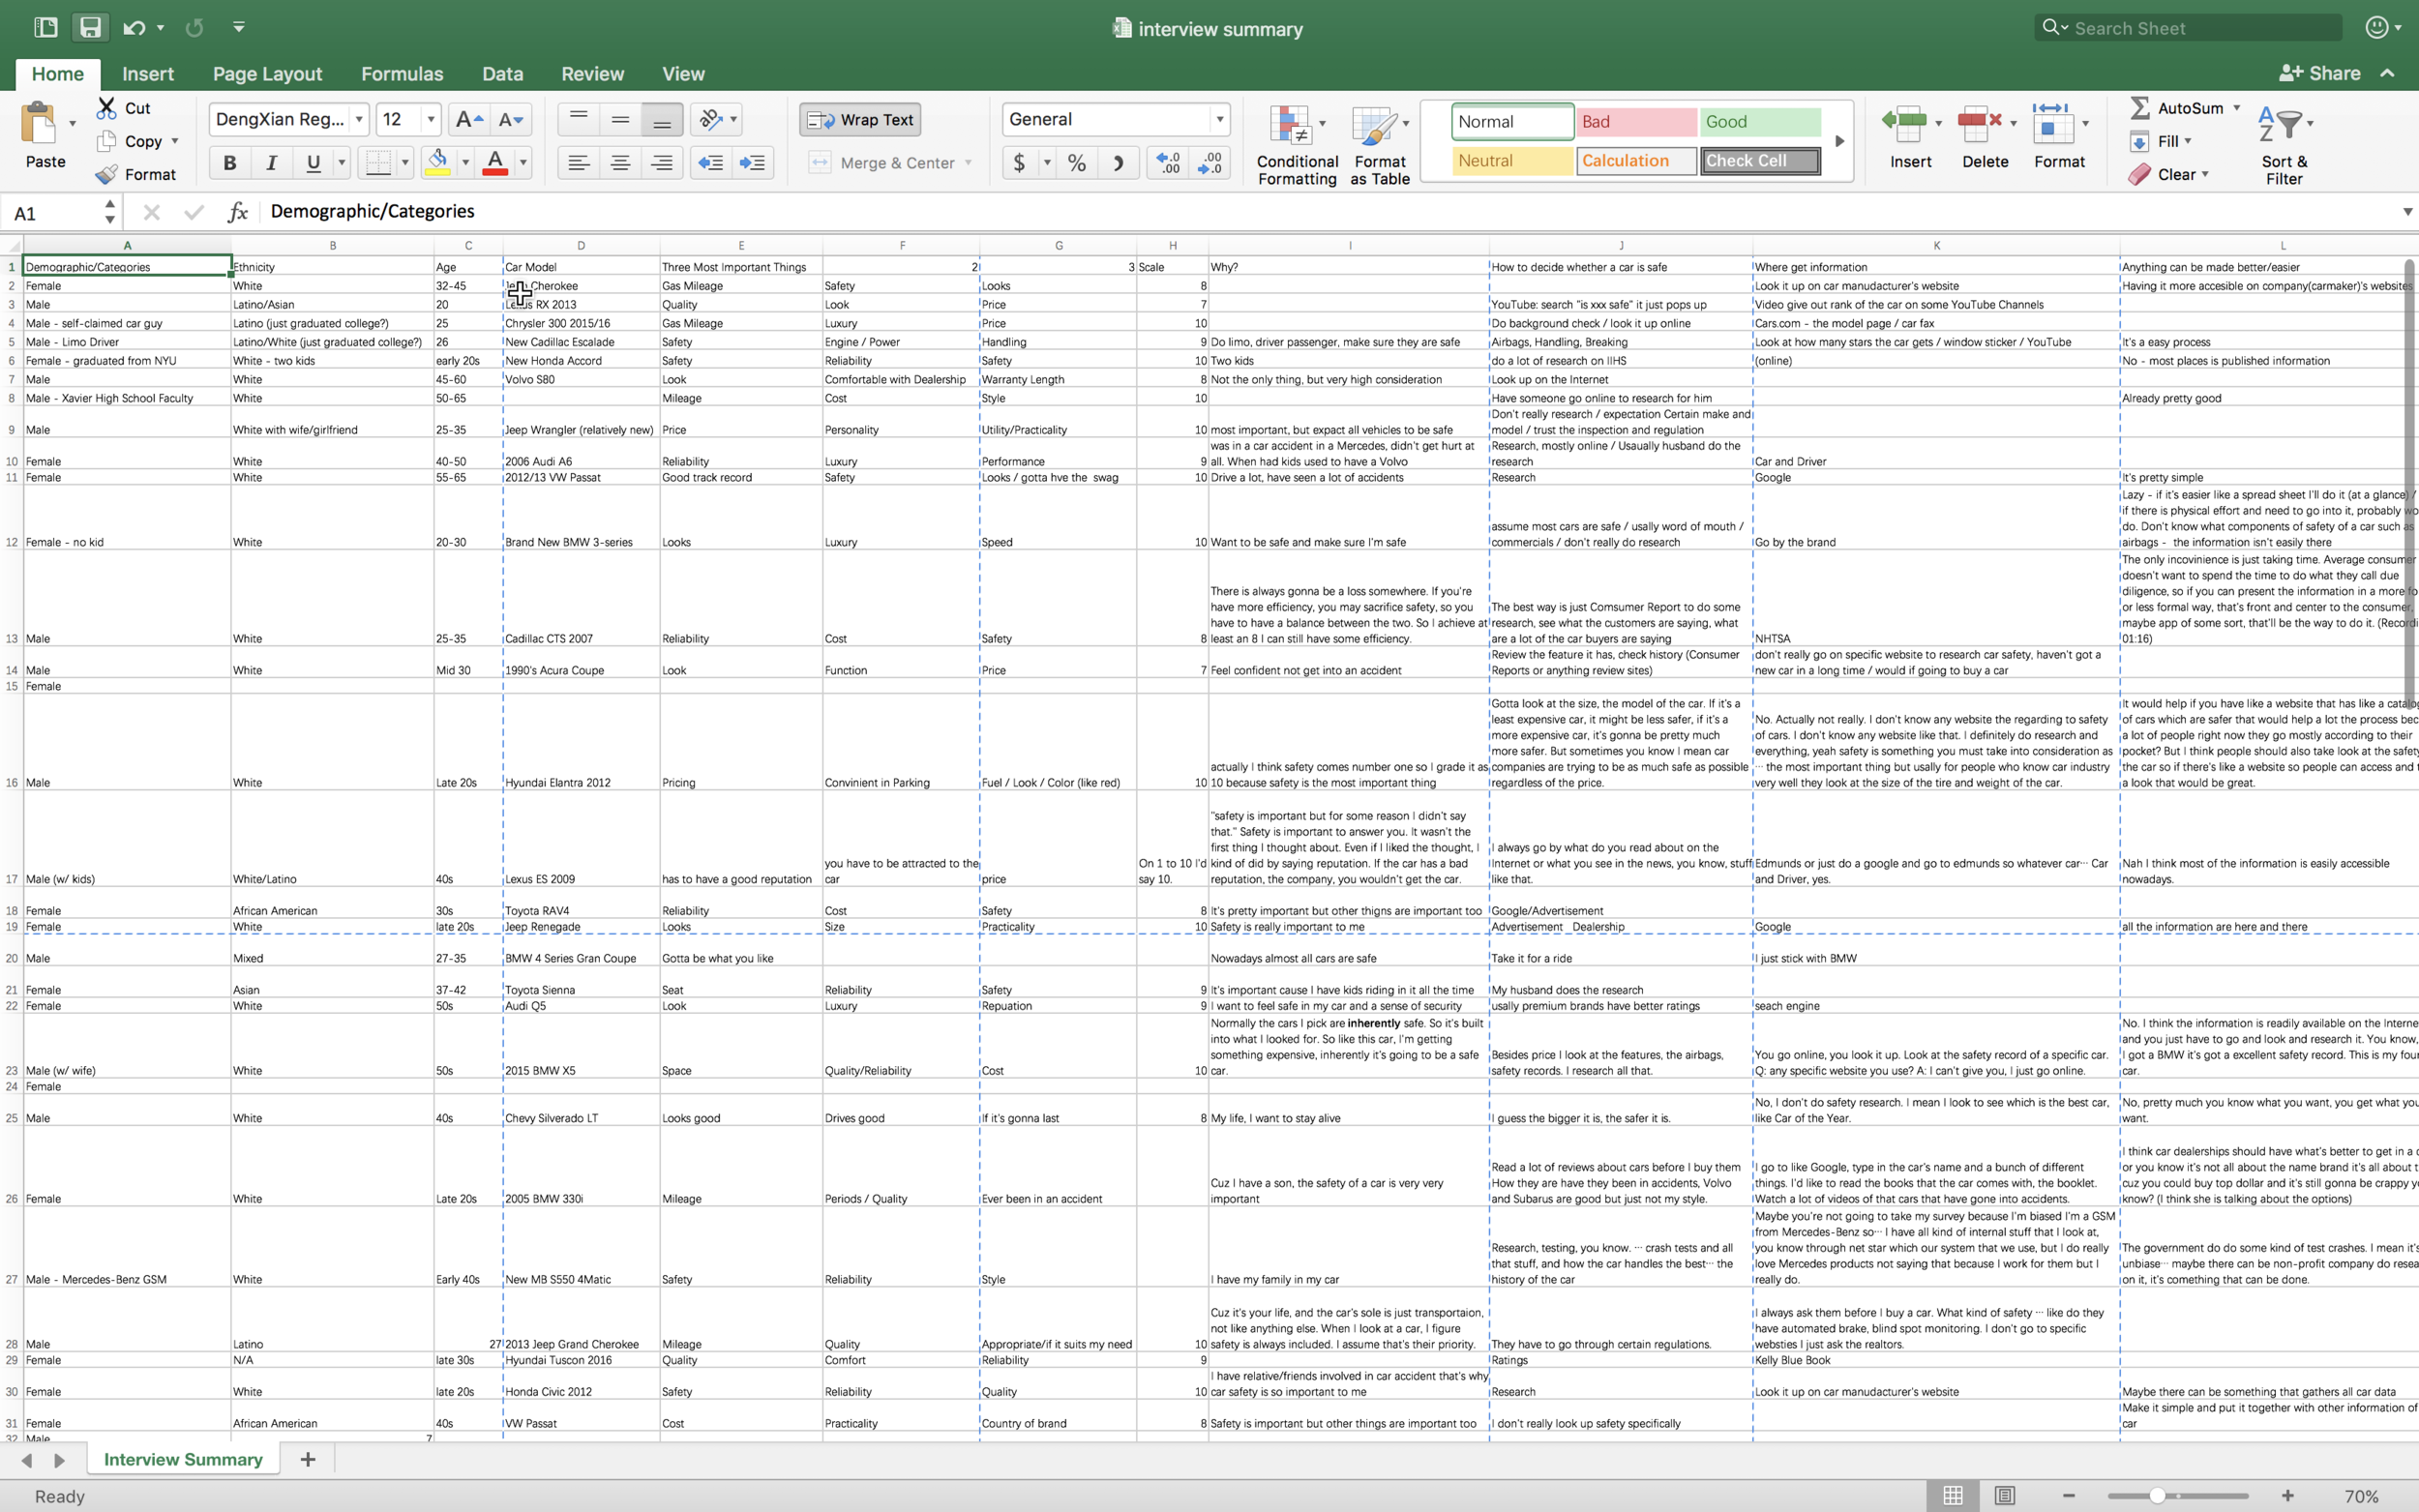
Task: Click the Paste clipboard icon
Action: [x=40, y=123]
